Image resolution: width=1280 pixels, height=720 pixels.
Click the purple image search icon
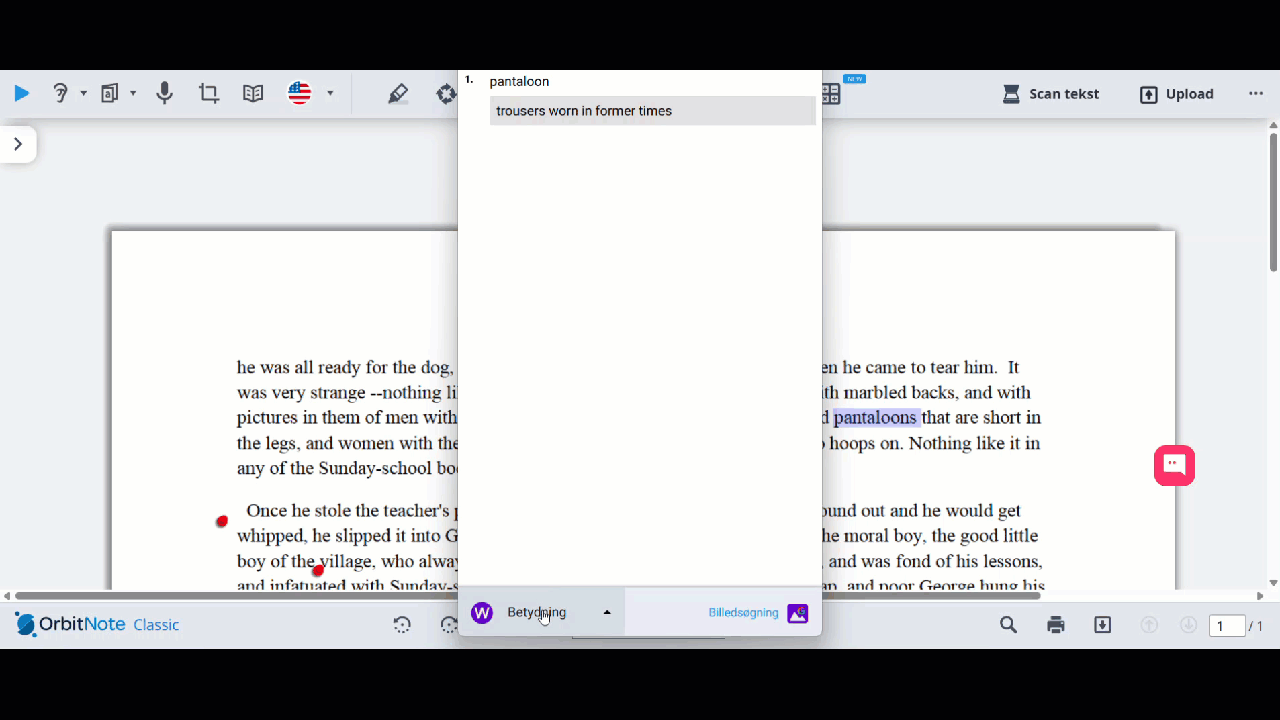(x=797, y=614)
